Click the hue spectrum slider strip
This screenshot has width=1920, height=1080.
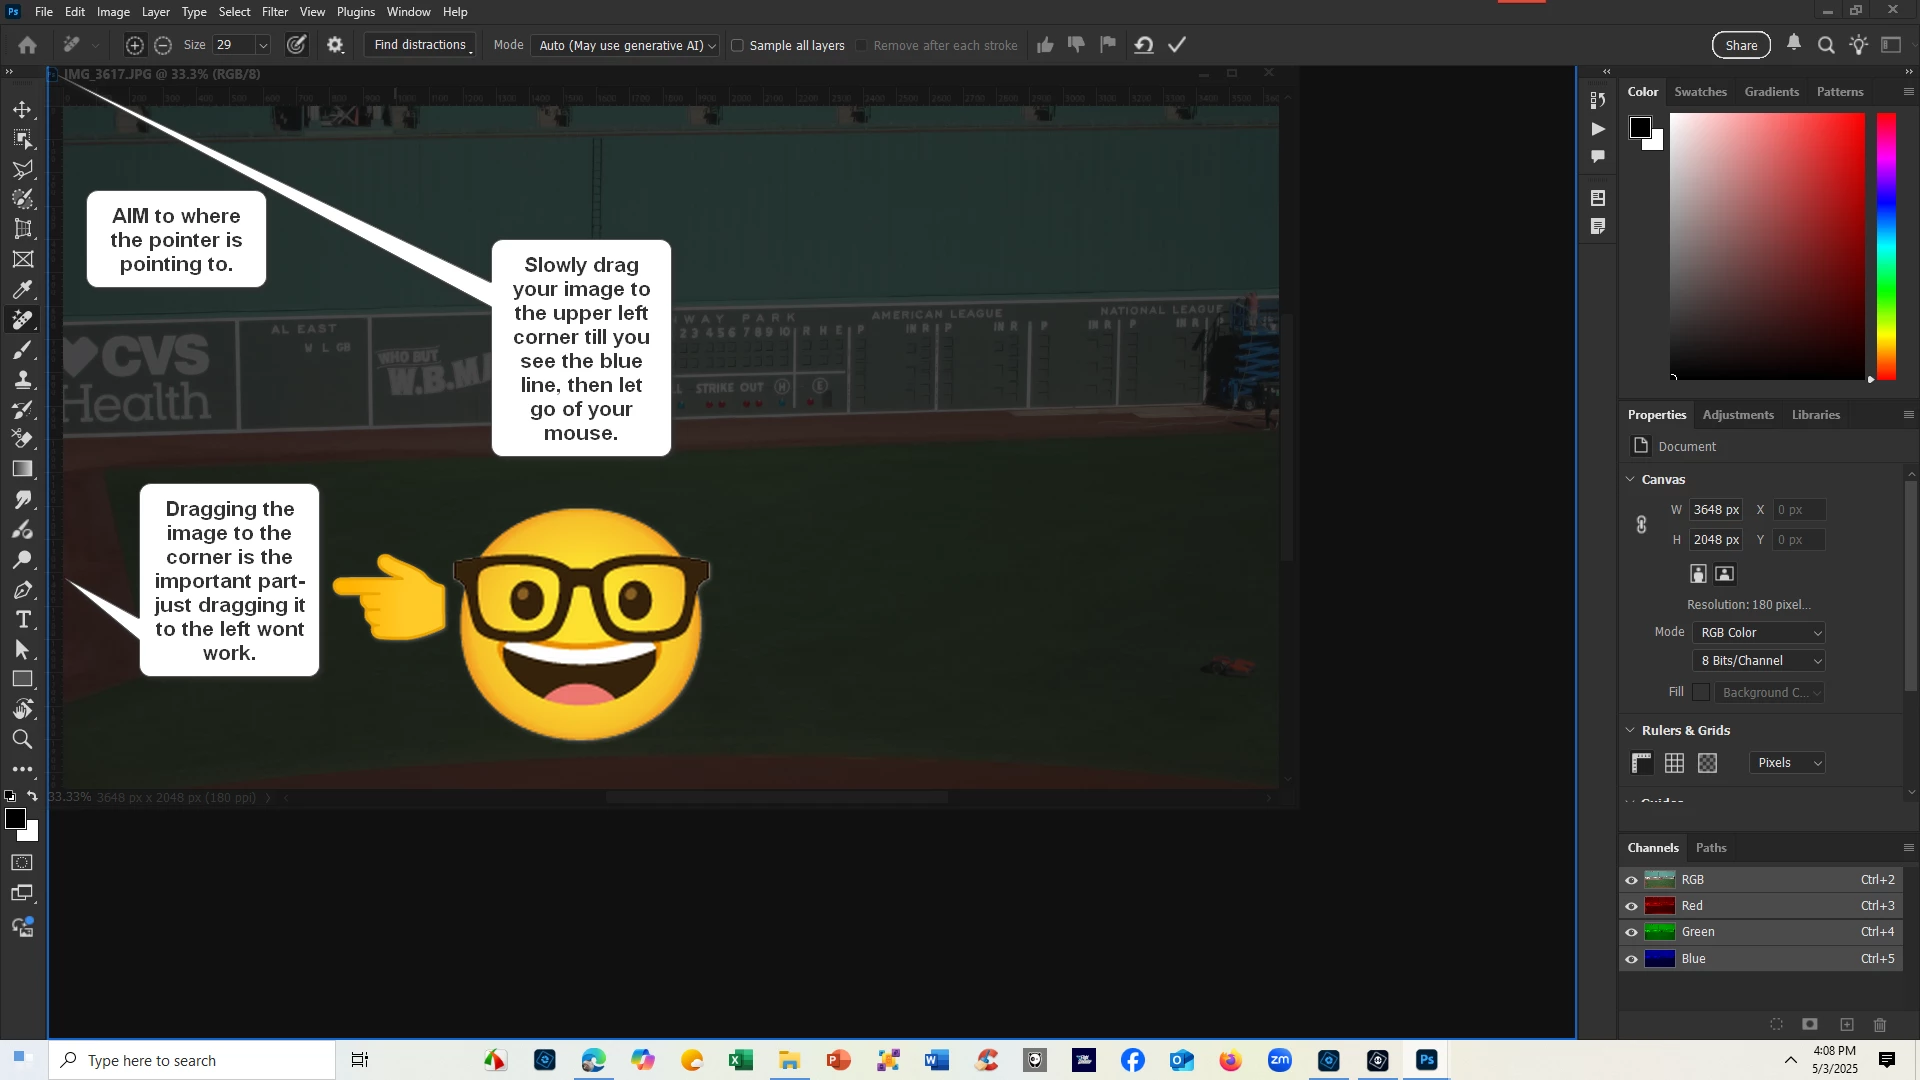click(x=1886, y=245)
